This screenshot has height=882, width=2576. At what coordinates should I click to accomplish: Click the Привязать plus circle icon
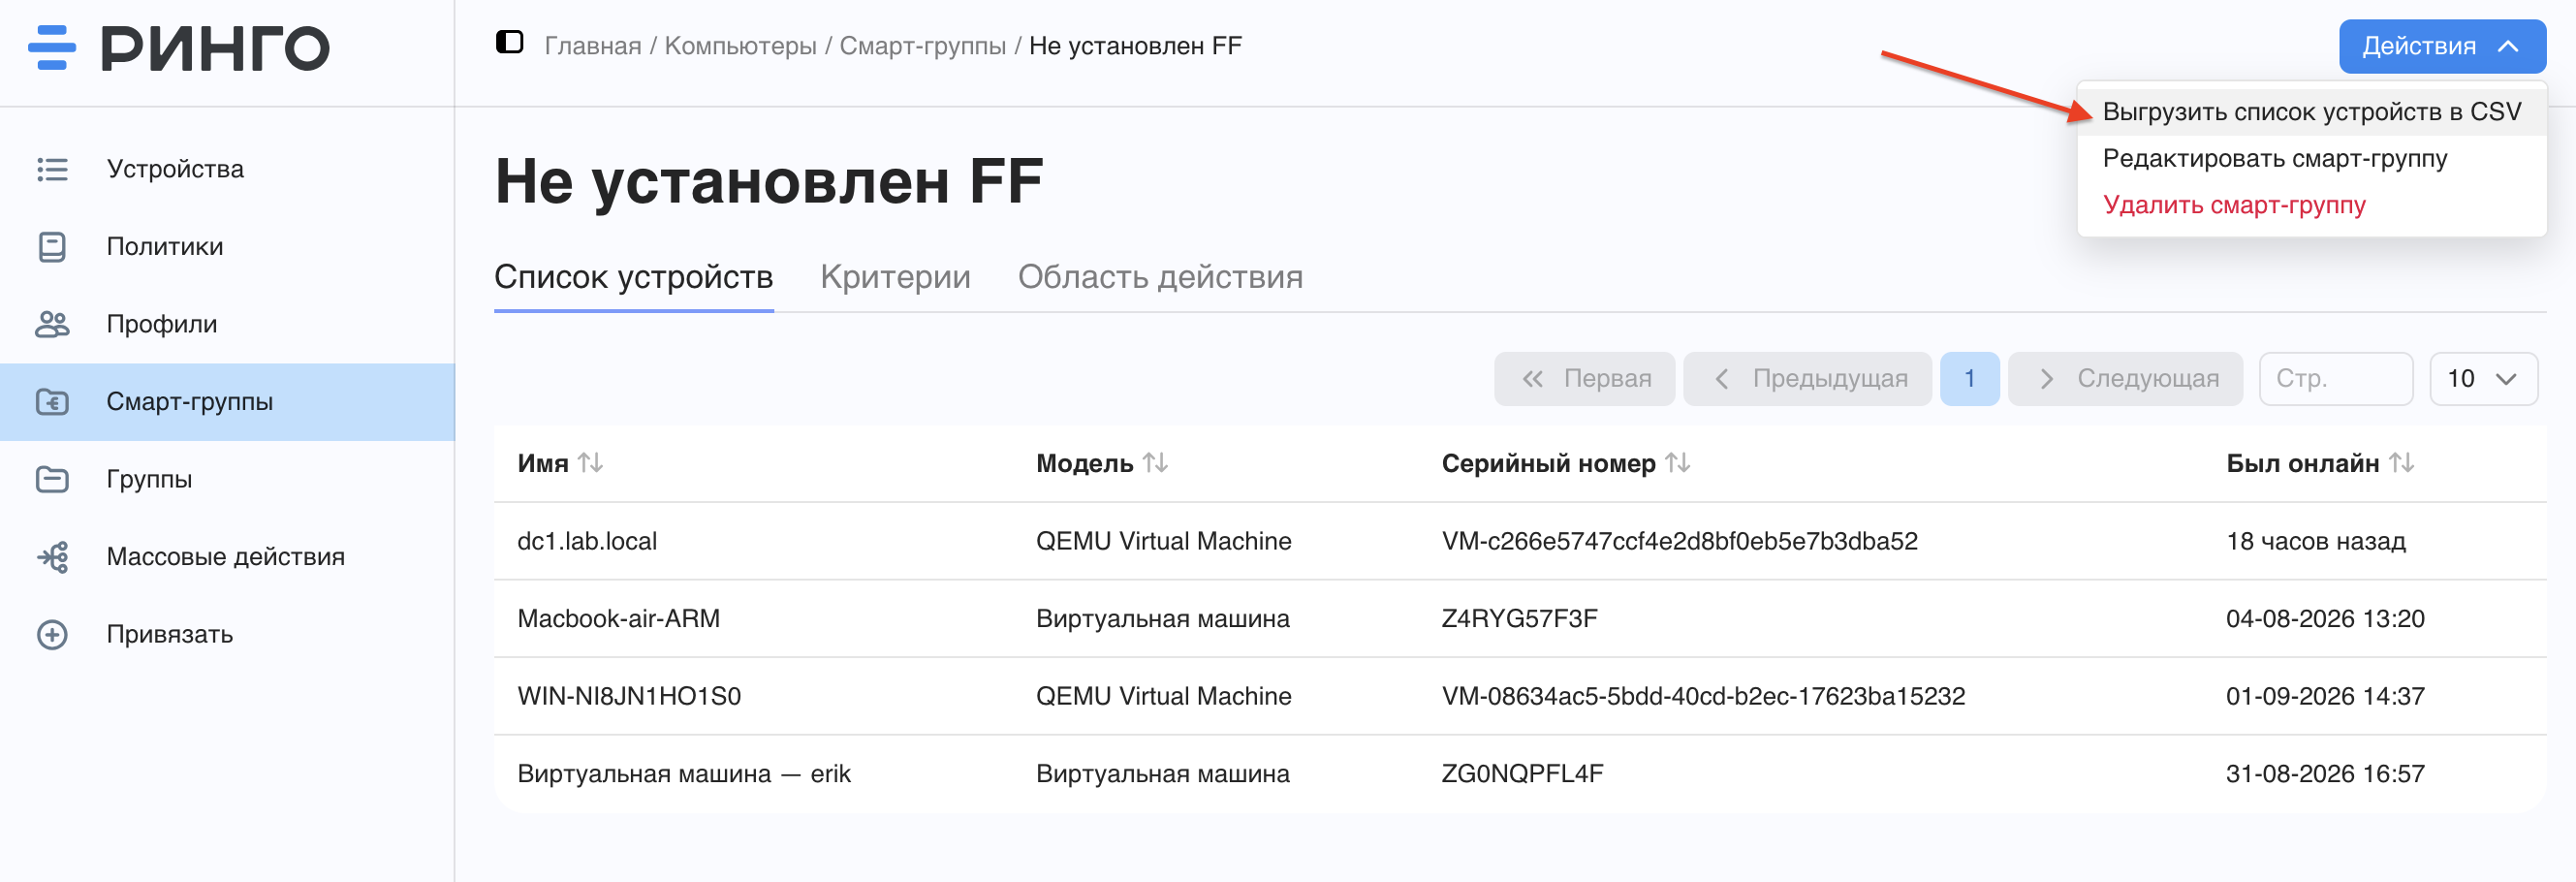tap(52, 634)
